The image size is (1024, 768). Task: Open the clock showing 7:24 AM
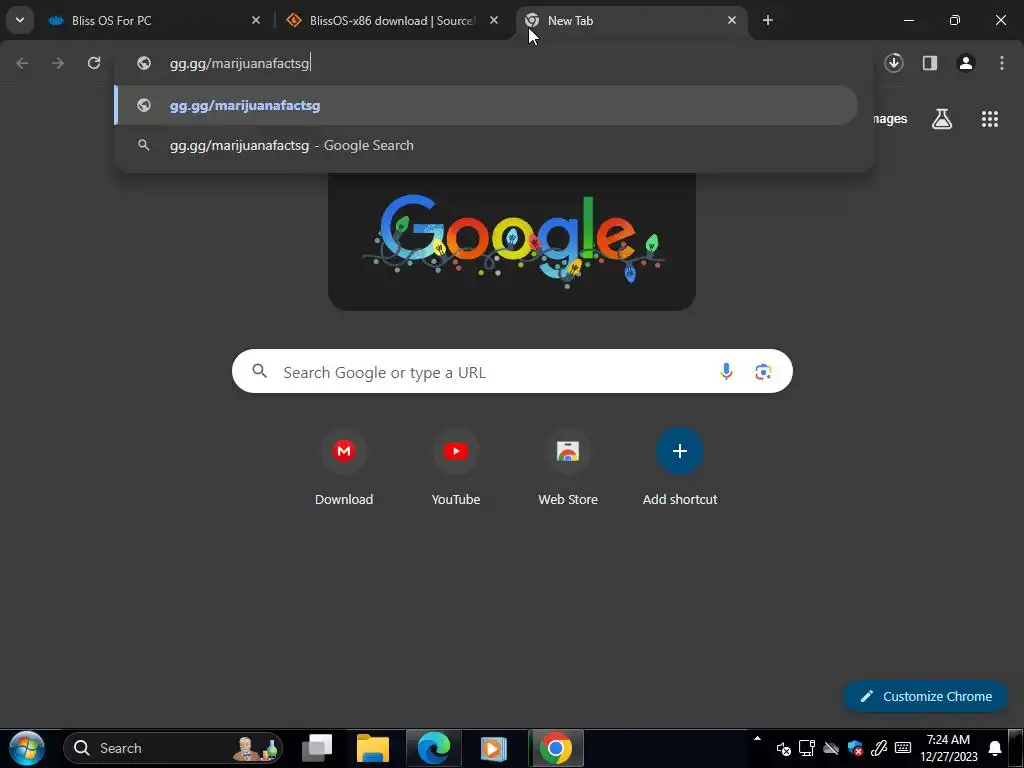tap(949, 748)
